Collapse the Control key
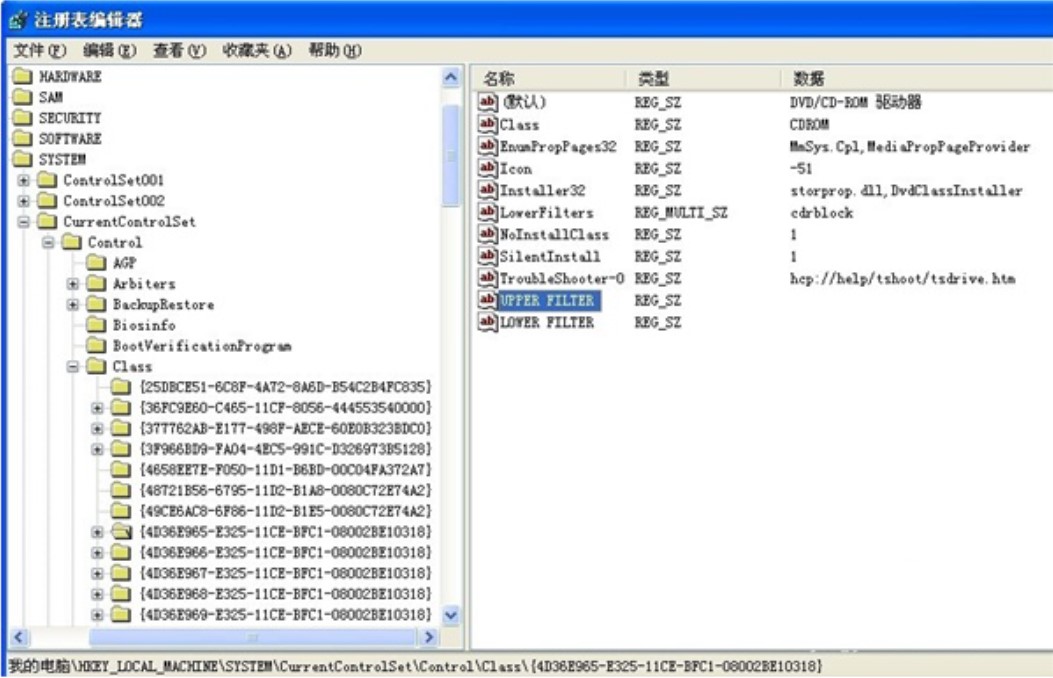This screenshot has height=678, width=1053. 48,242
